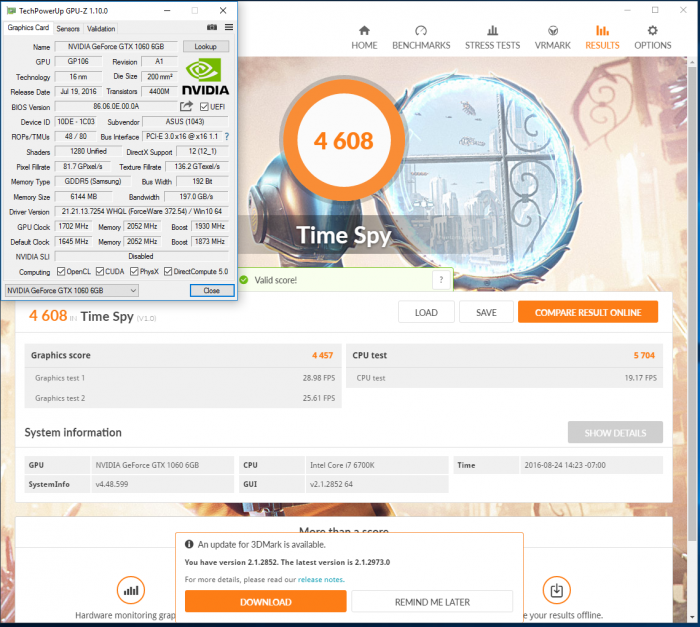
Task: Click the LOAD button
Action: coord(426,313)
